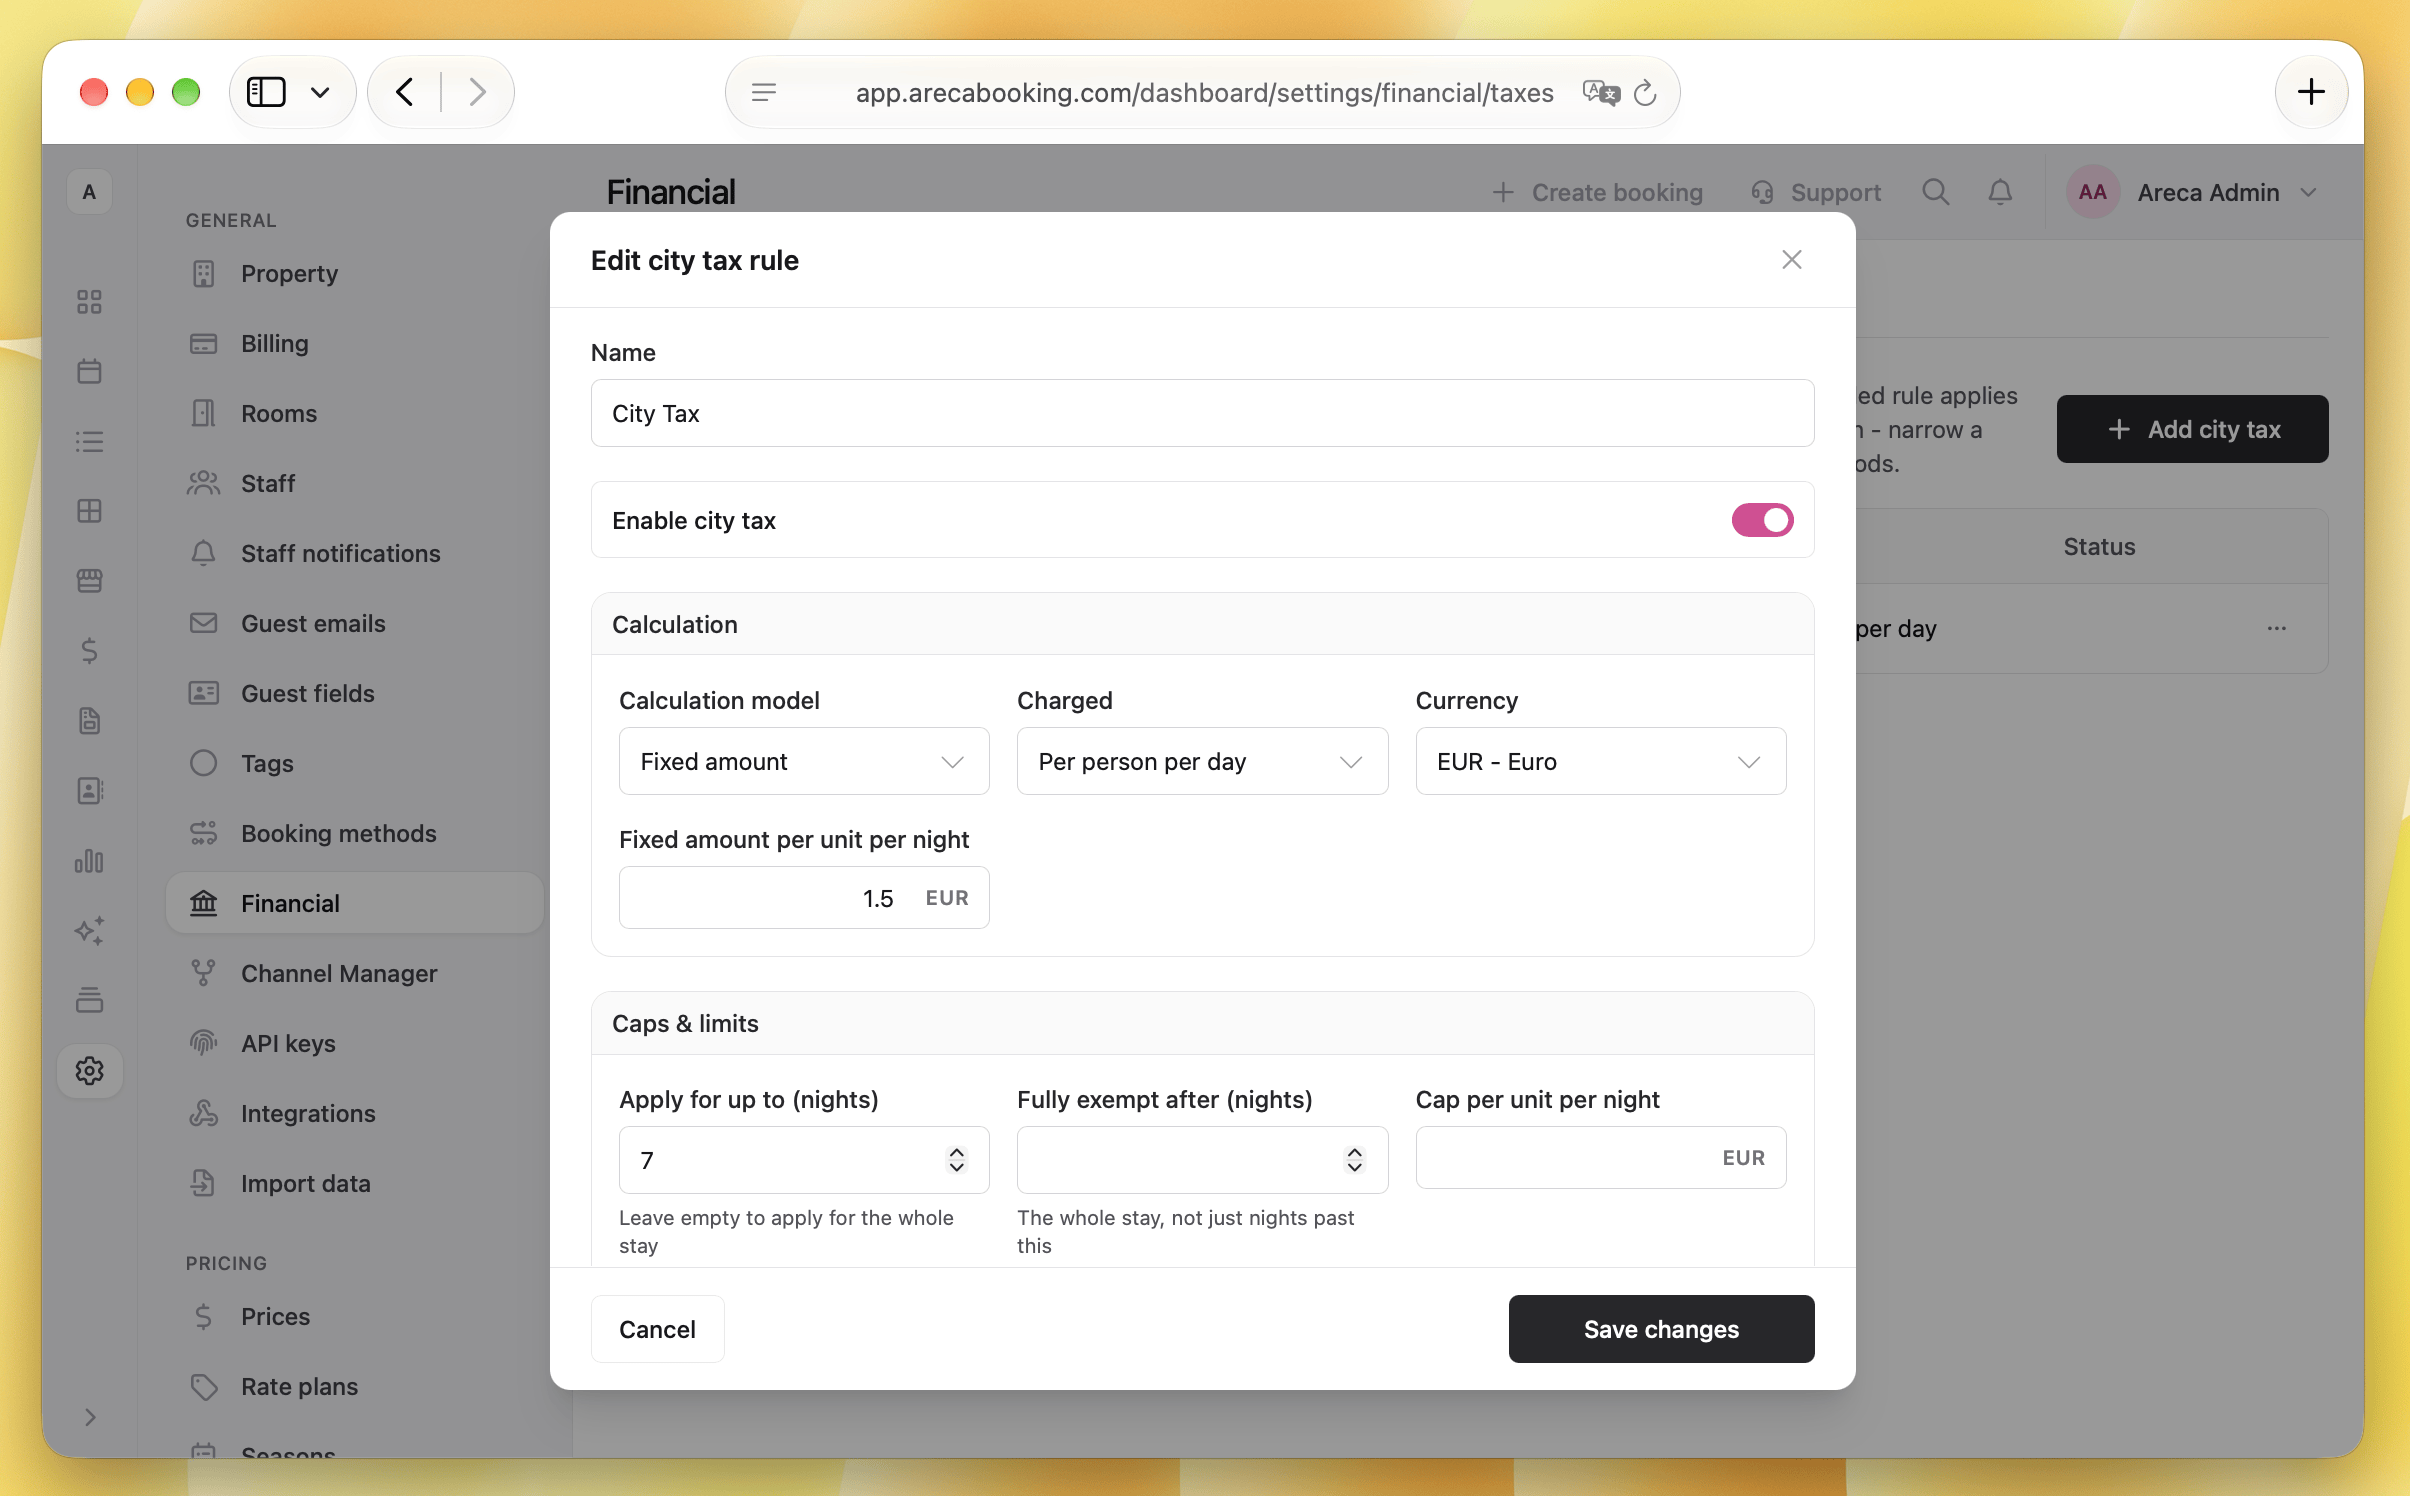Open Prices in the sidebar
Viewport: 2410px width, 1496px height.
click(355, 1317)
